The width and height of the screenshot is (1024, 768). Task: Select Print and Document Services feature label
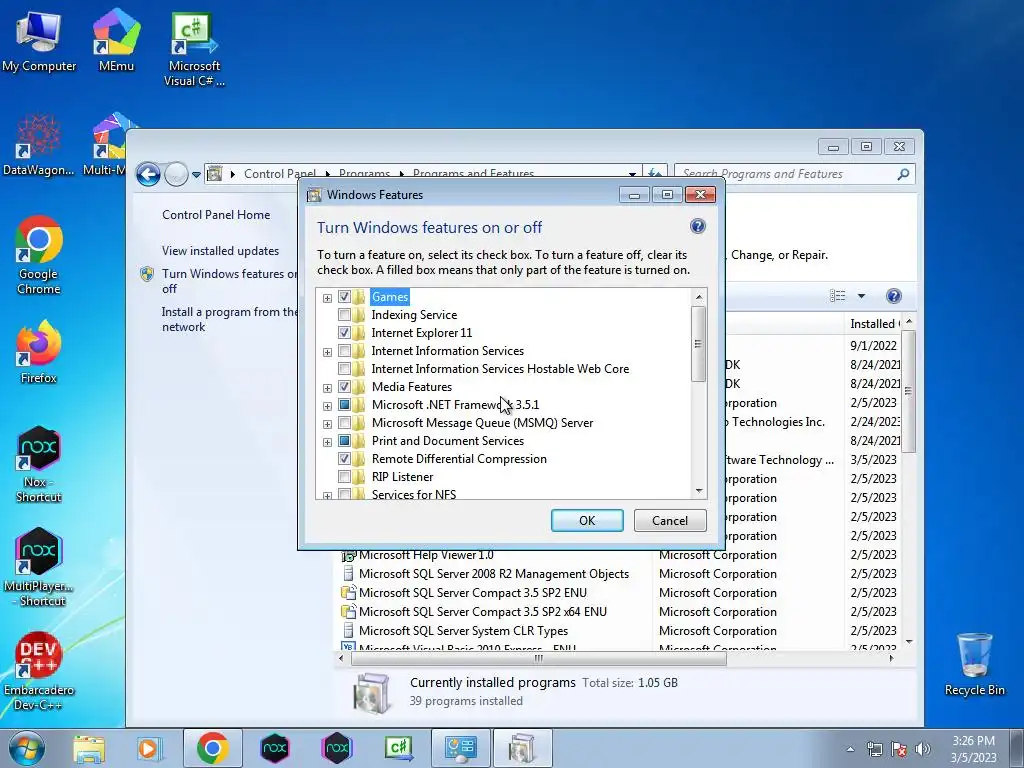pyautogui.click(x=447, y=441)
